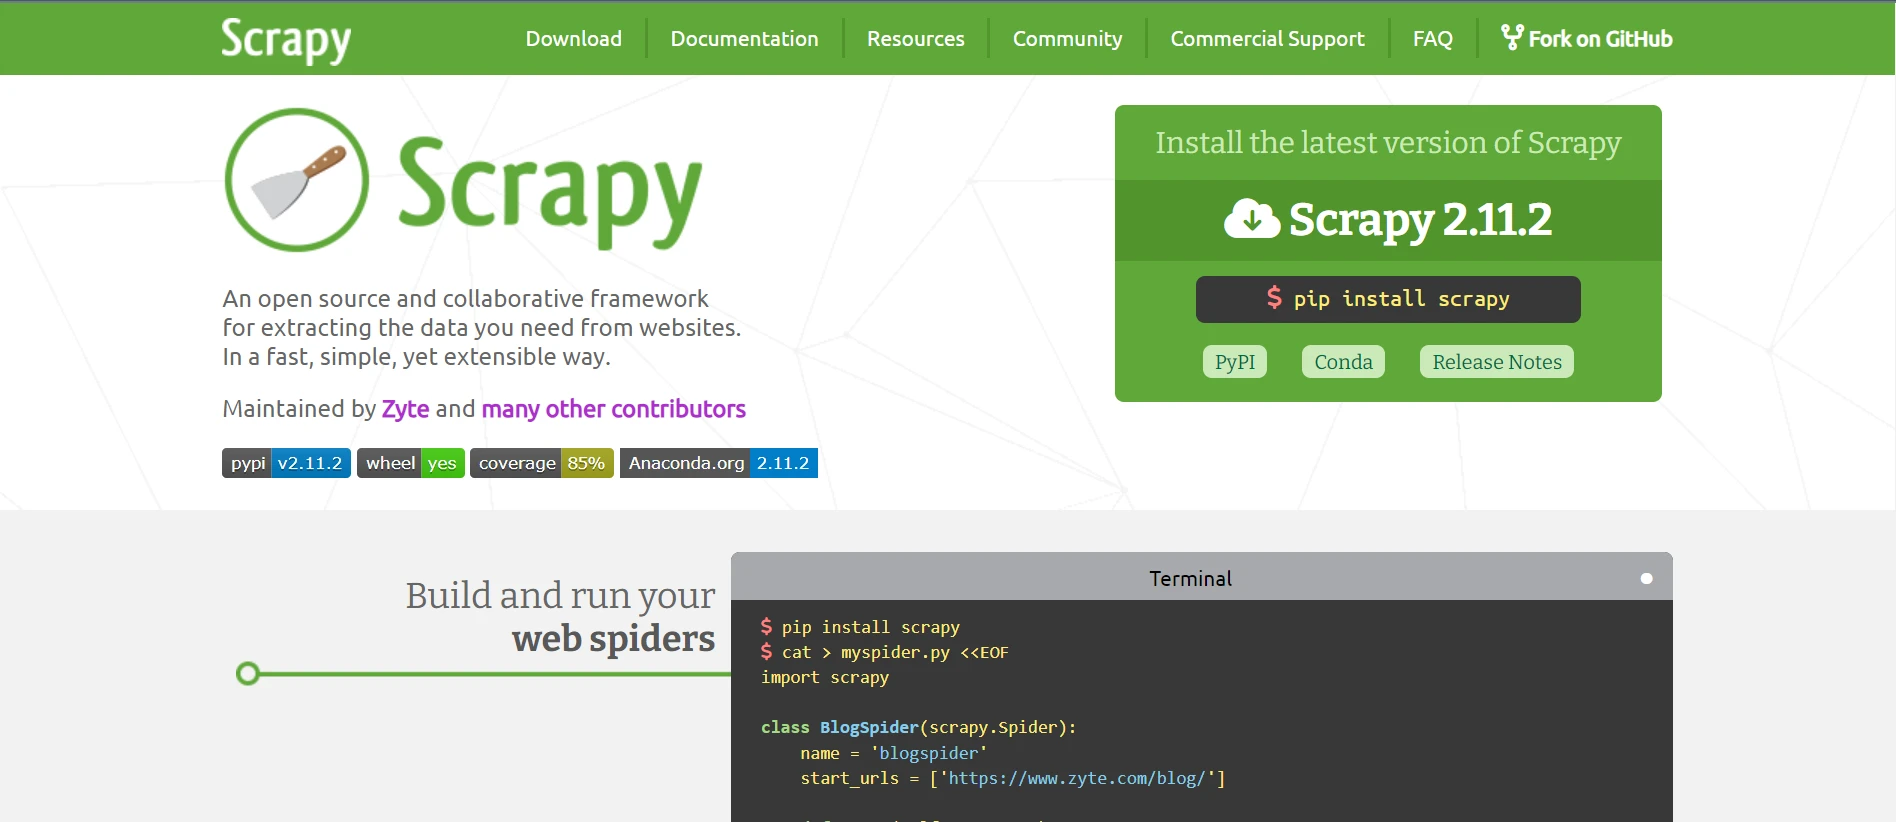The height and width of the screenshot is (822, 1896).
Task: Click the 'Build and run your web spiders' heading
Action: 560,617
